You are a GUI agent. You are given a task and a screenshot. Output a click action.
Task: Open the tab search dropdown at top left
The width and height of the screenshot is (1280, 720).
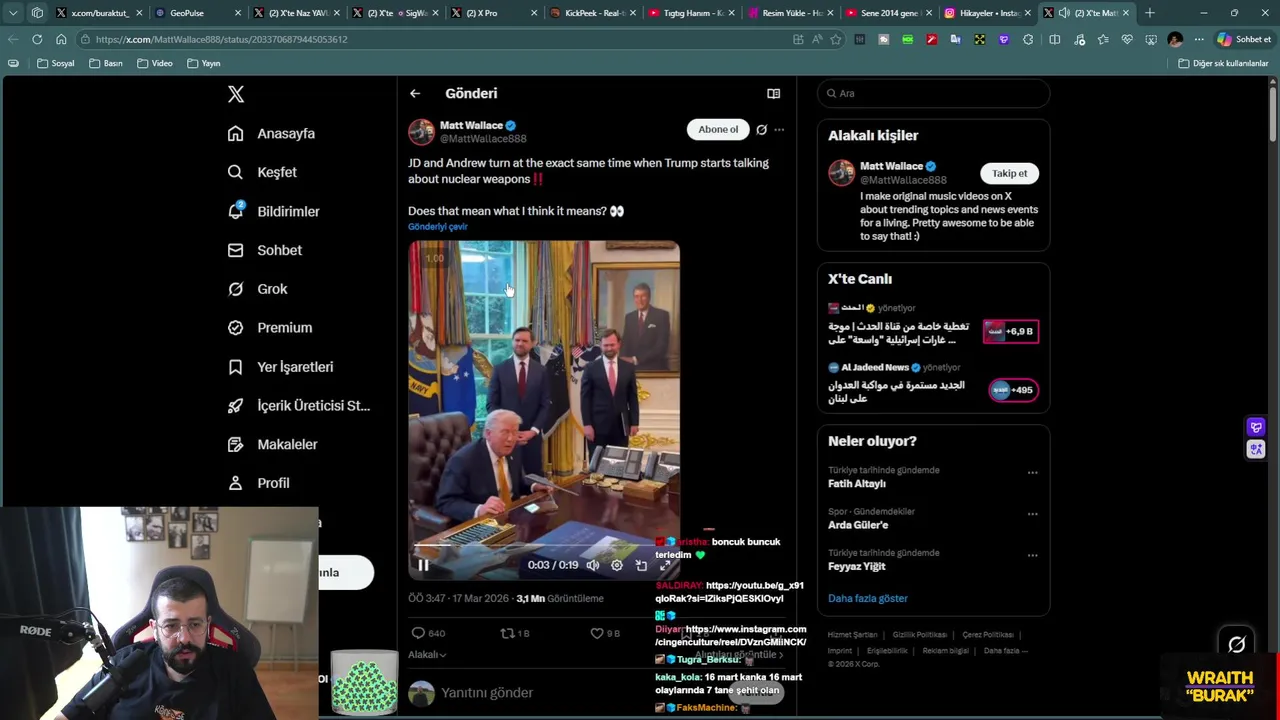tap(13, 13)
